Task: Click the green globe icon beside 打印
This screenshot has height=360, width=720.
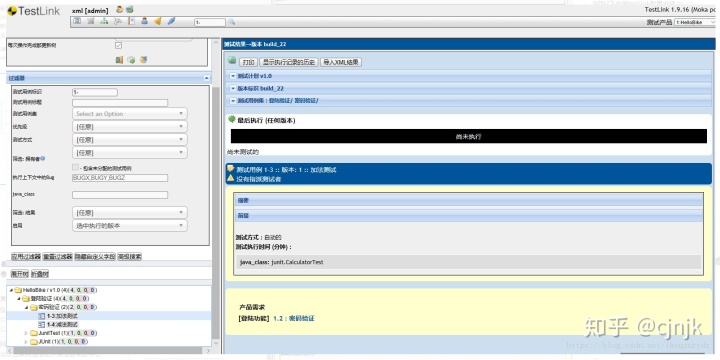Action: point(232,61)
